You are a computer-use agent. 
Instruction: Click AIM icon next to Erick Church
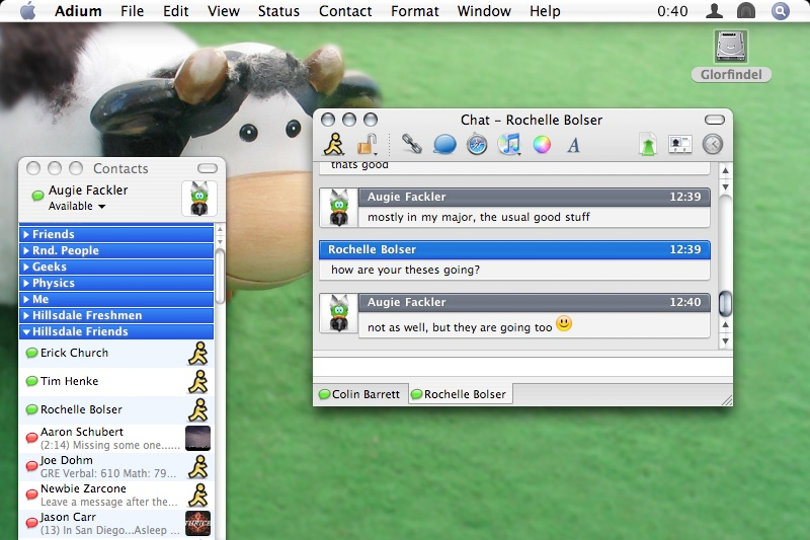point(198,353)
